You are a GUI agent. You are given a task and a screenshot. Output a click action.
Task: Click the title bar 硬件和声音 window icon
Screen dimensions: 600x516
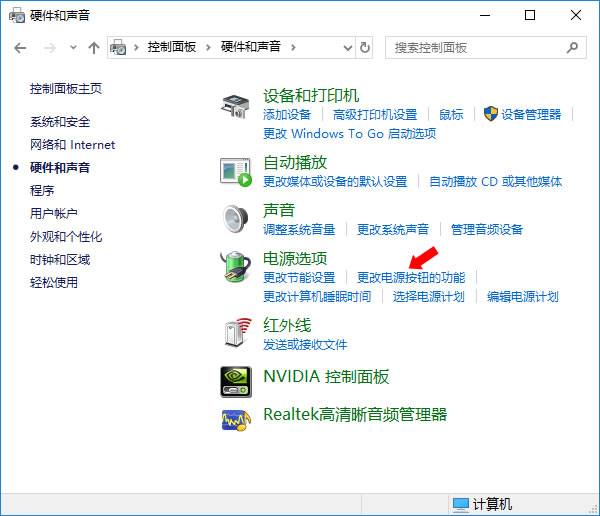click(x=17, y=15)
